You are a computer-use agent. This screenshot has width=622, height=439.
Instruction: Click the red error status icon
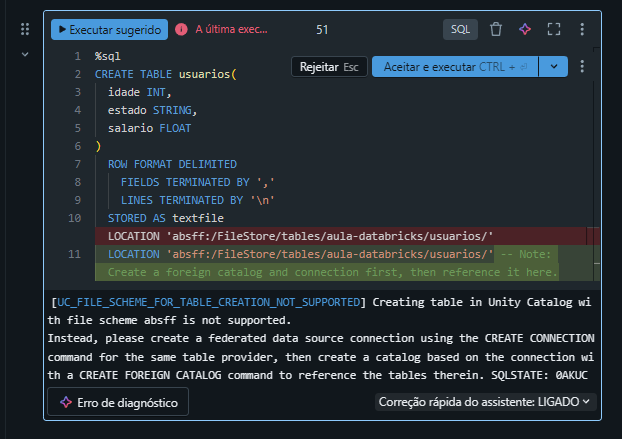(x=181, y=29)
